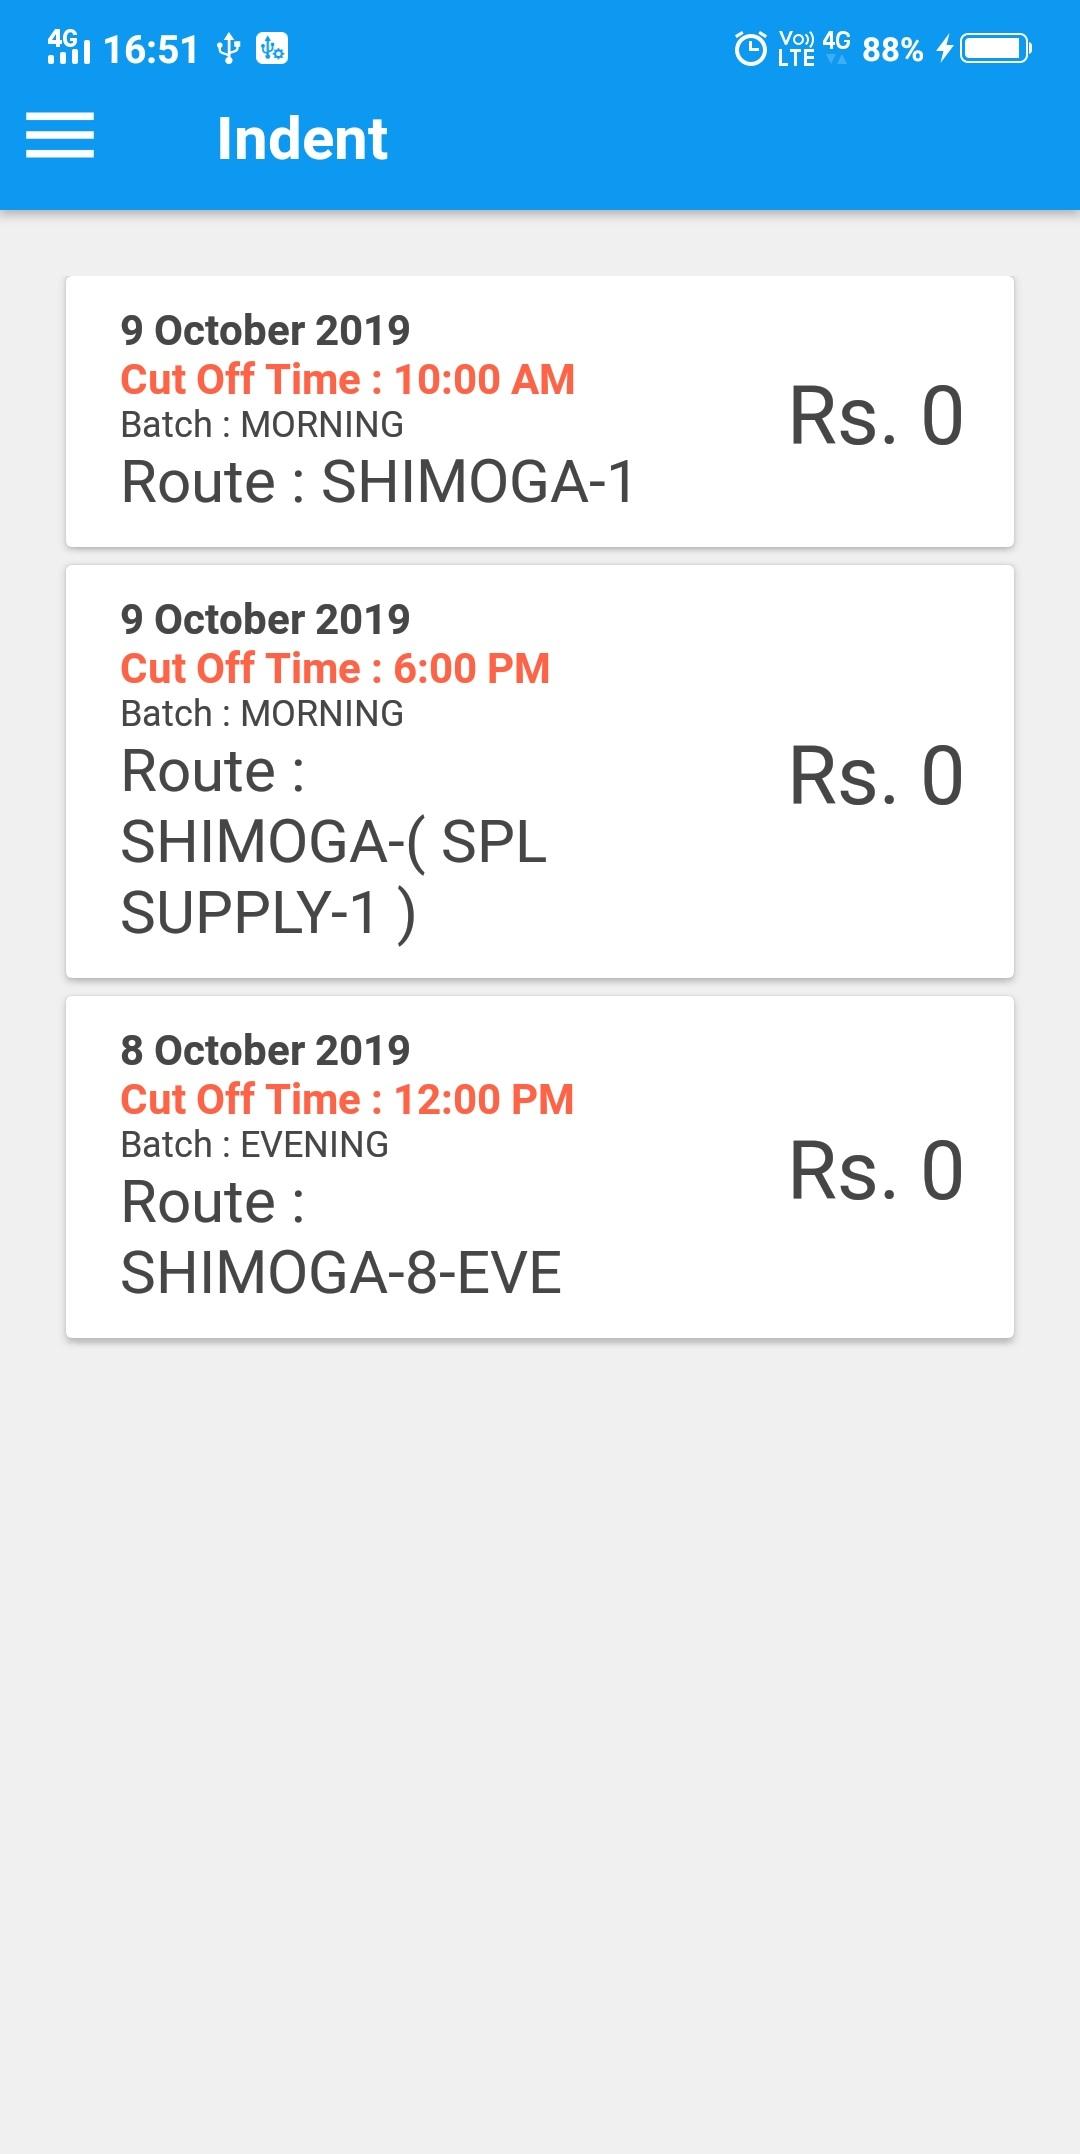Tap the battery indicator icon

tap(996, 48)
